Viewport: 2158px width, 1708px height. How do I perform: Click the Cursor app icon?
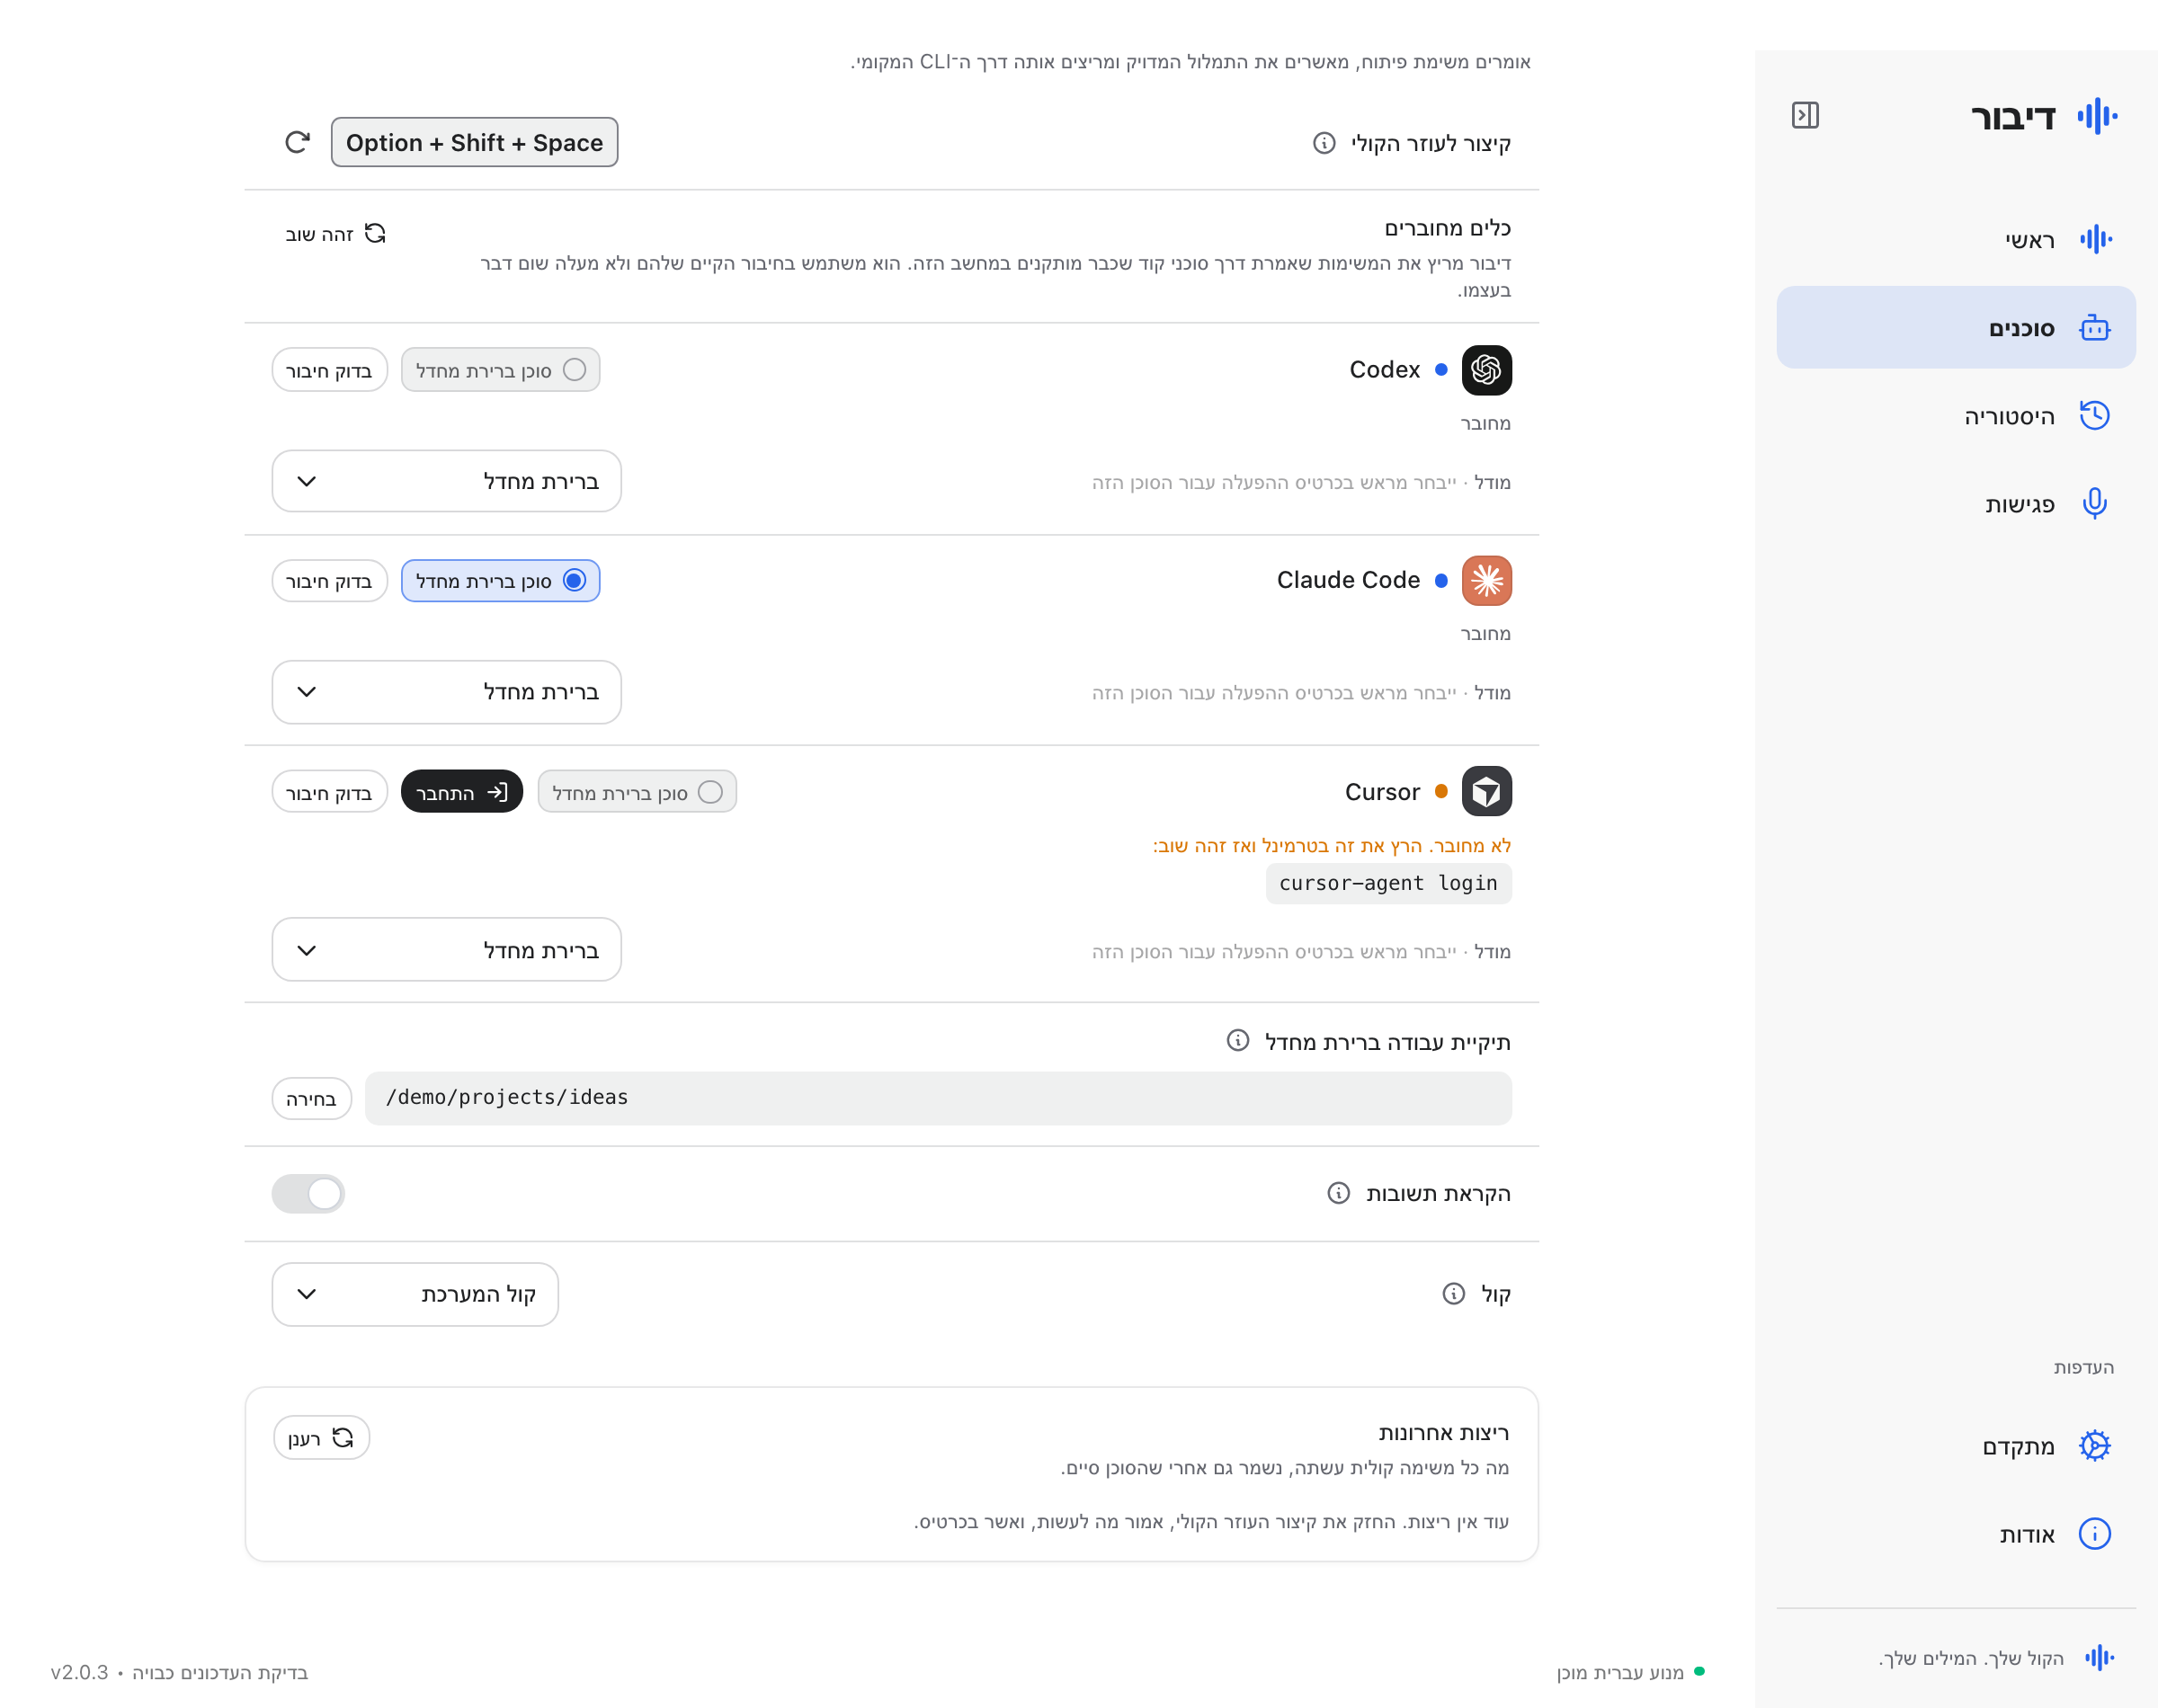pos(1486,791)
